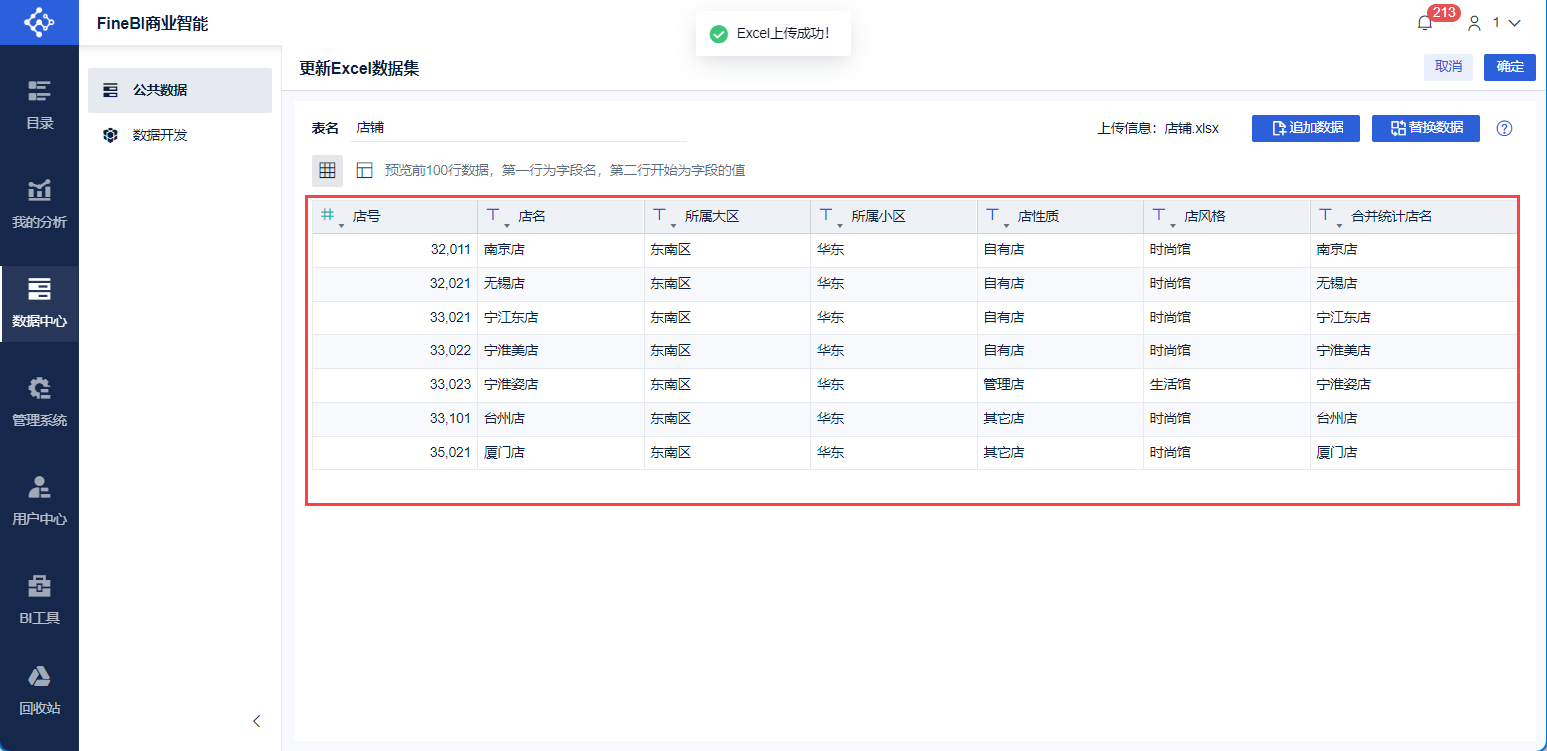
Task: Click the preview hint text about 100行数据
Action: 565,171
